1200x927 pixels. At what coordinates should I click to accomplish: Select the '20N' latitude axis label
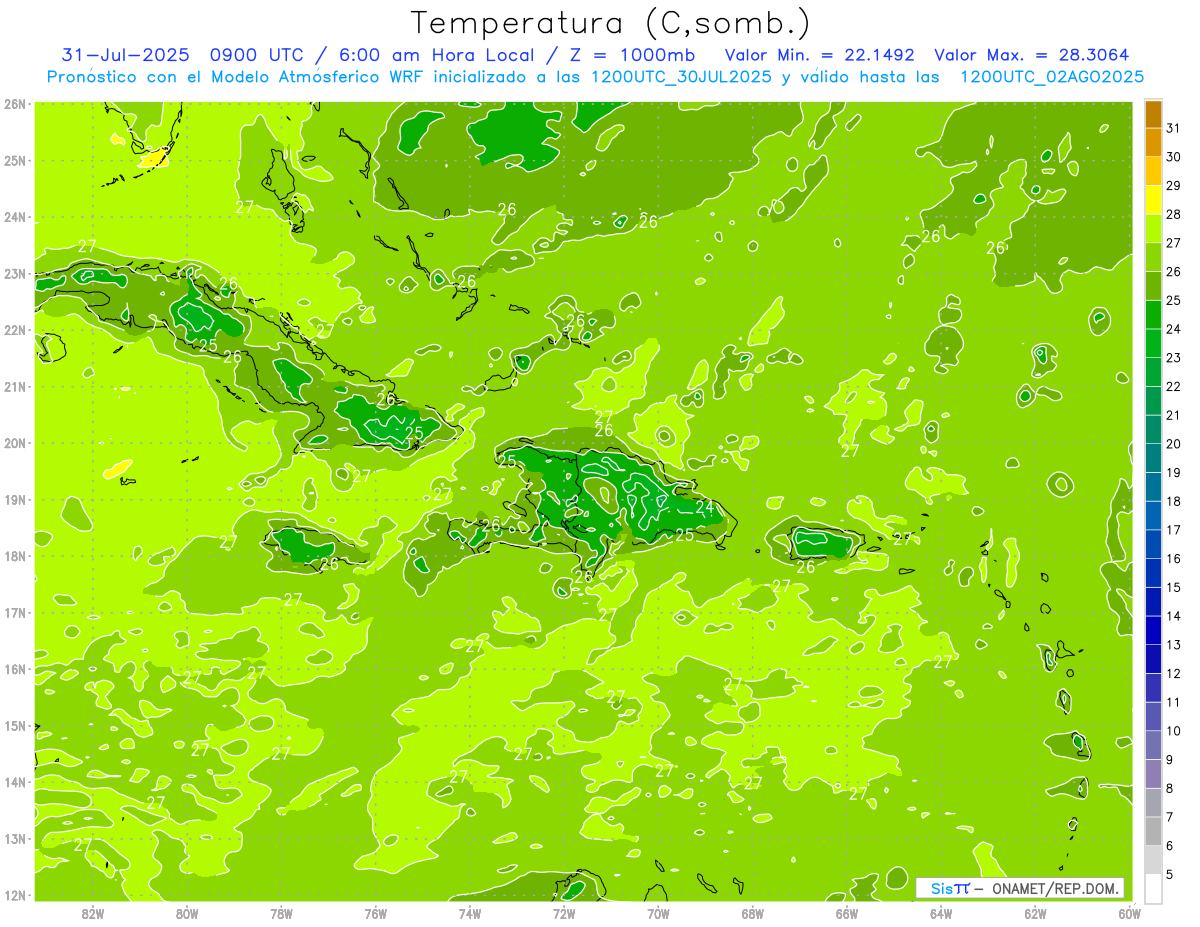point(14,443)
